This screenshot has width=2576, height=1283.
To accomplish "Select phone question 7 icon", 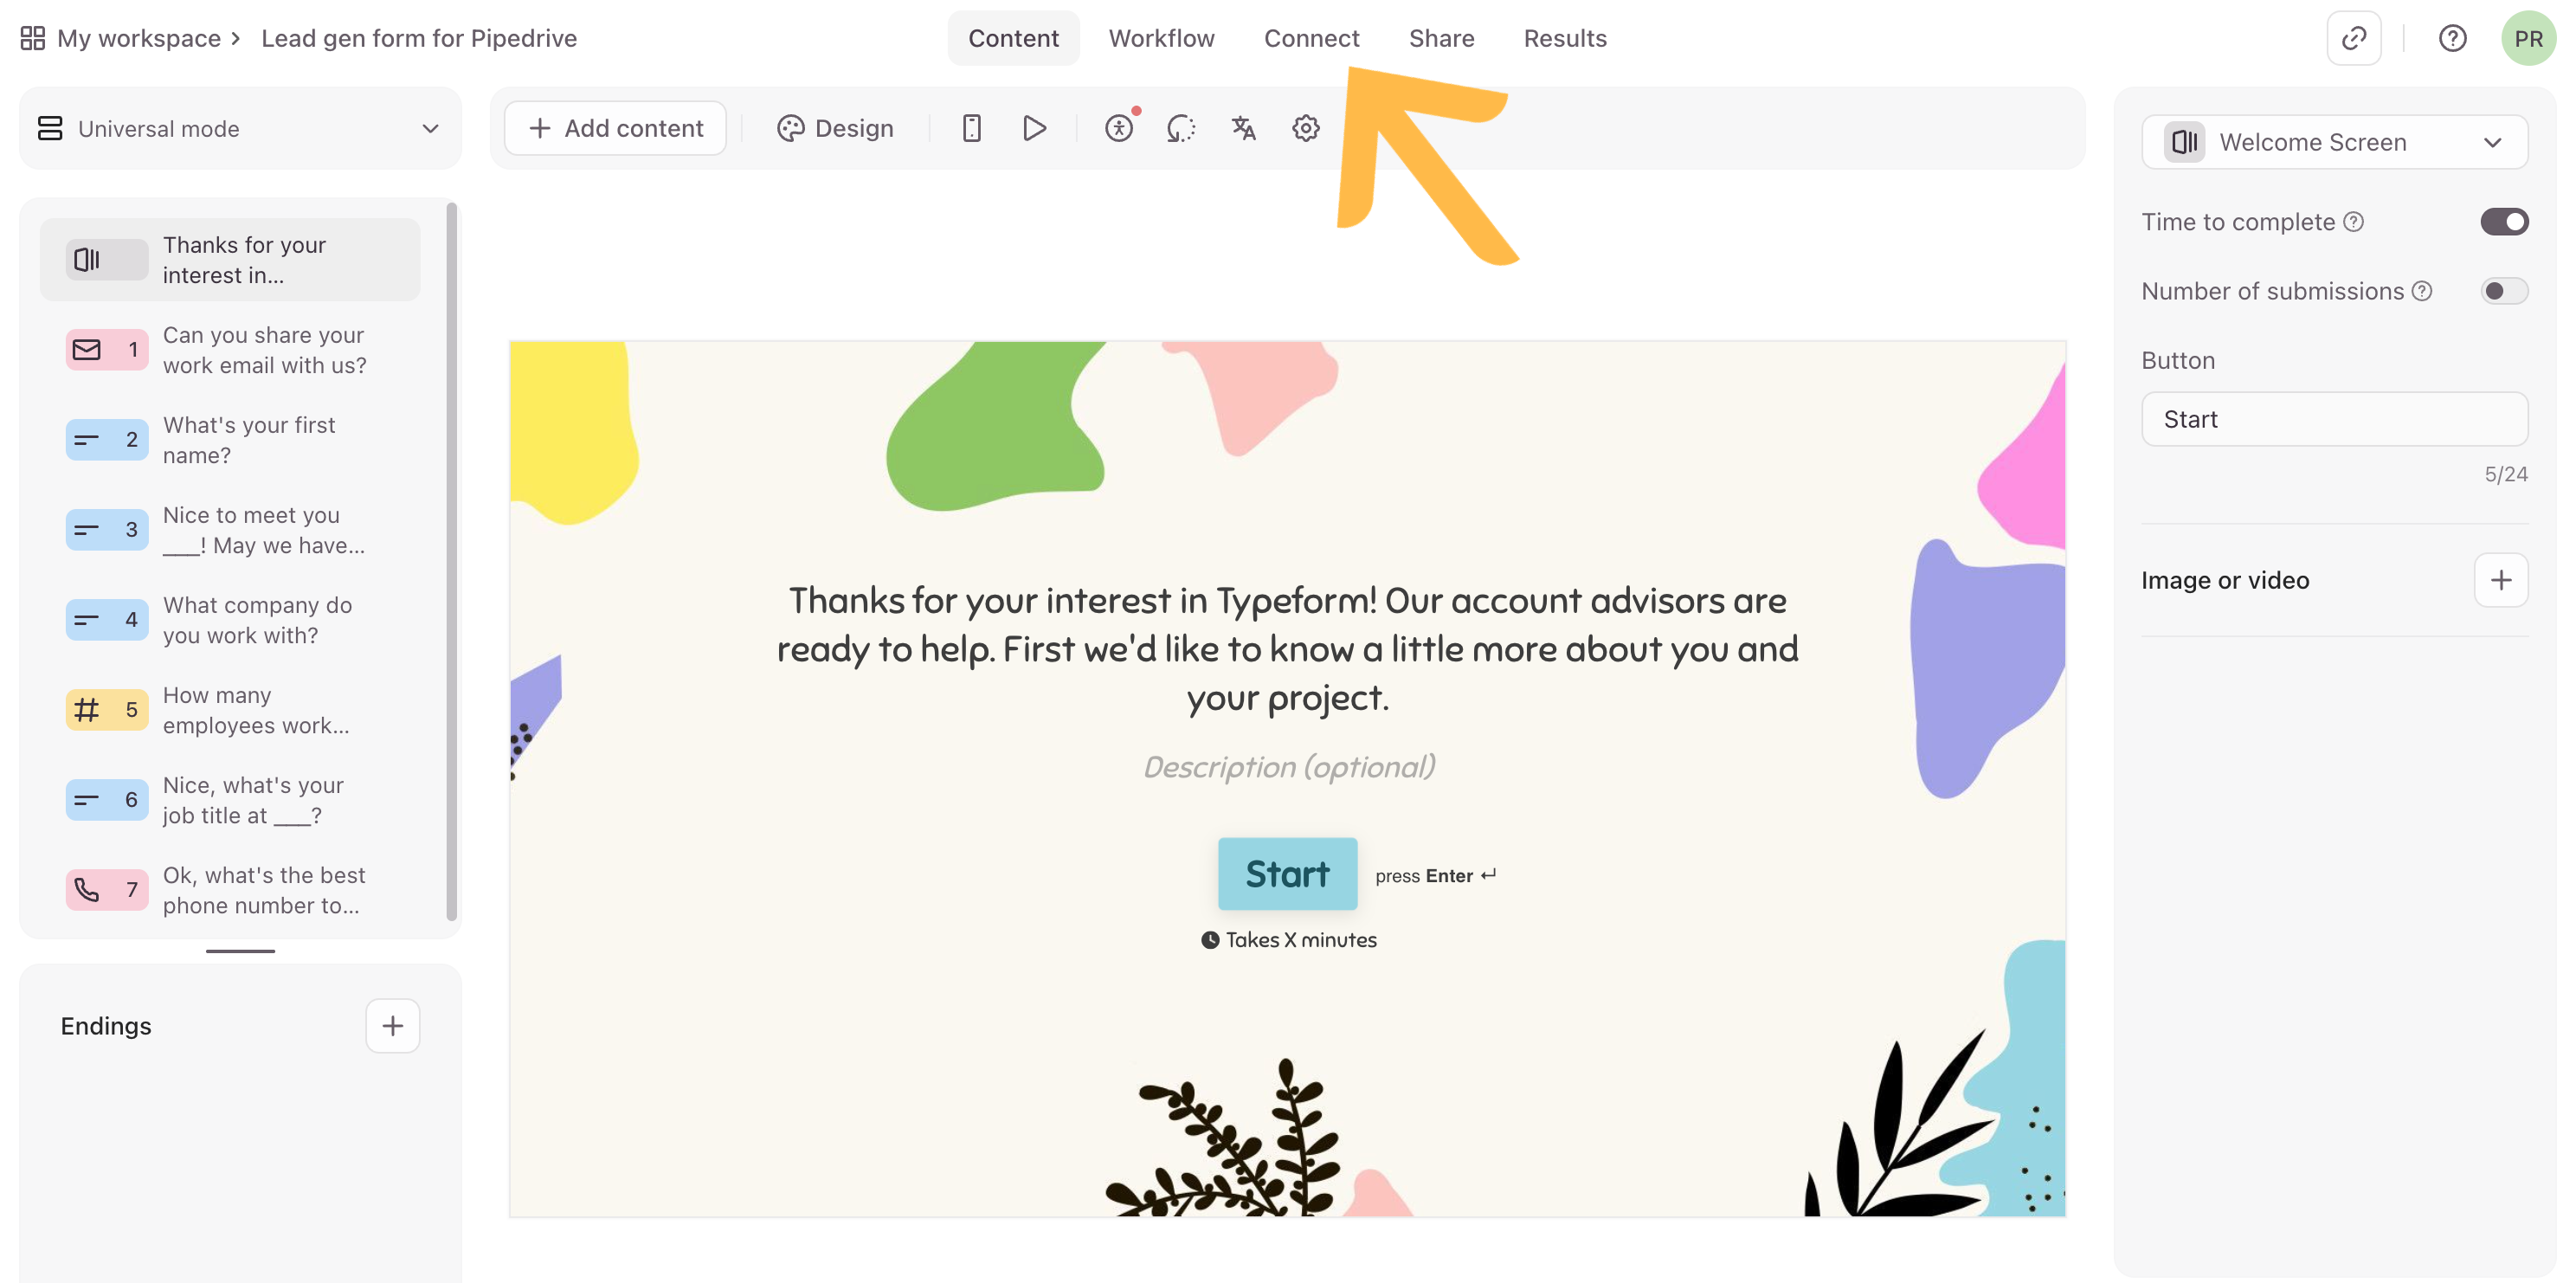I will point(106,890).
